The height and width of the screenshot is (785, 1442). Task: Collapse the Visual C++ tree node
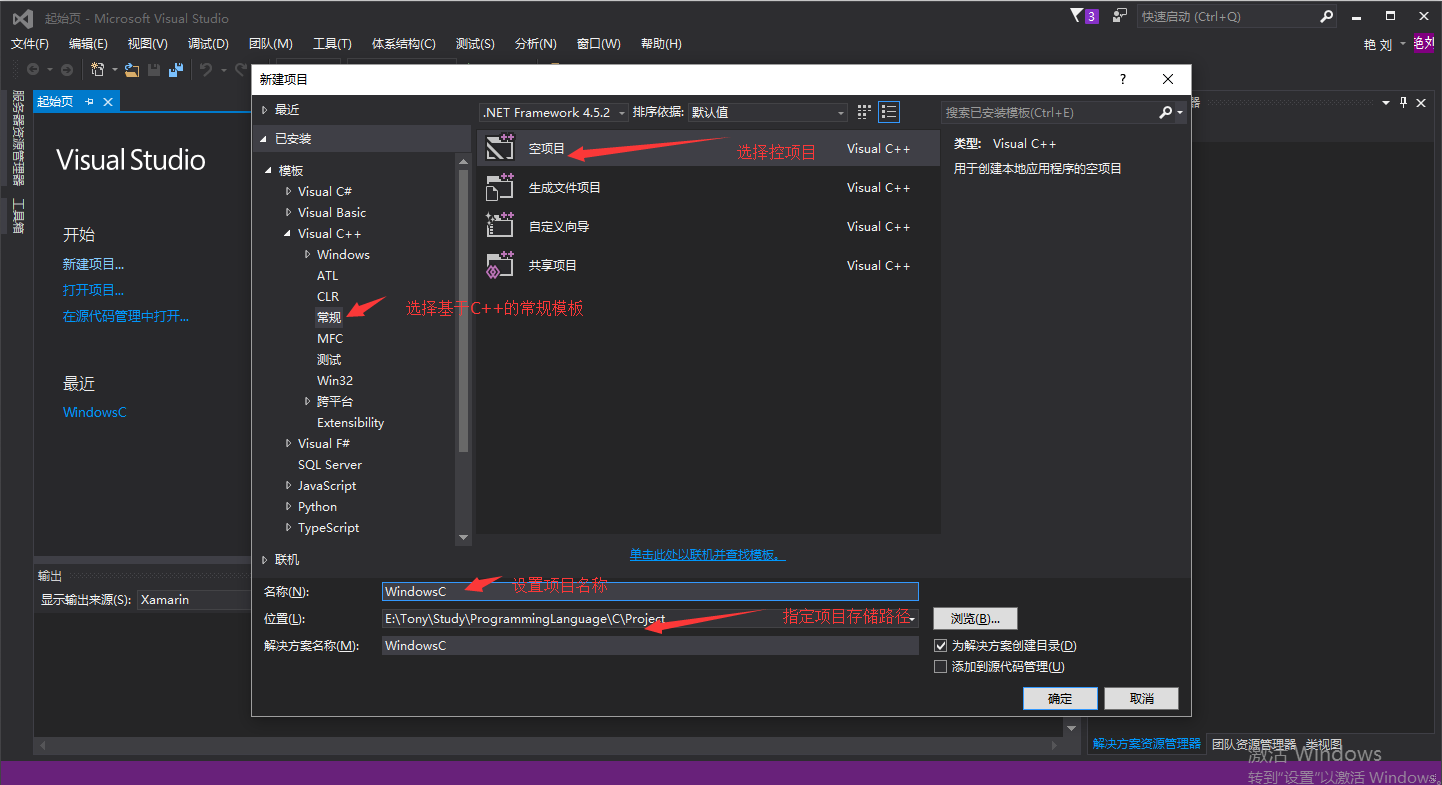click(x=289, y=234)
